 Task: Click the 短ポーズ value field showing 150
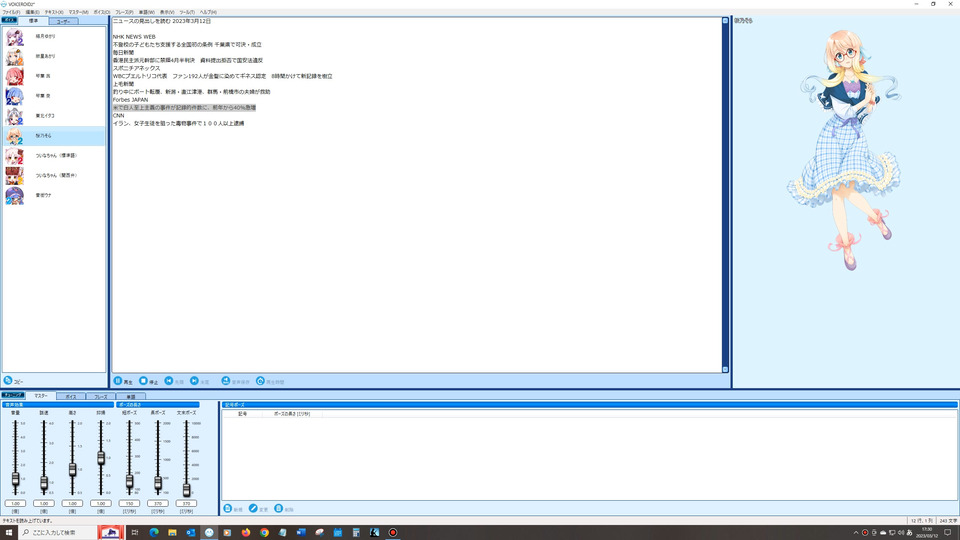pyautogui.click(x=129, y=503)
